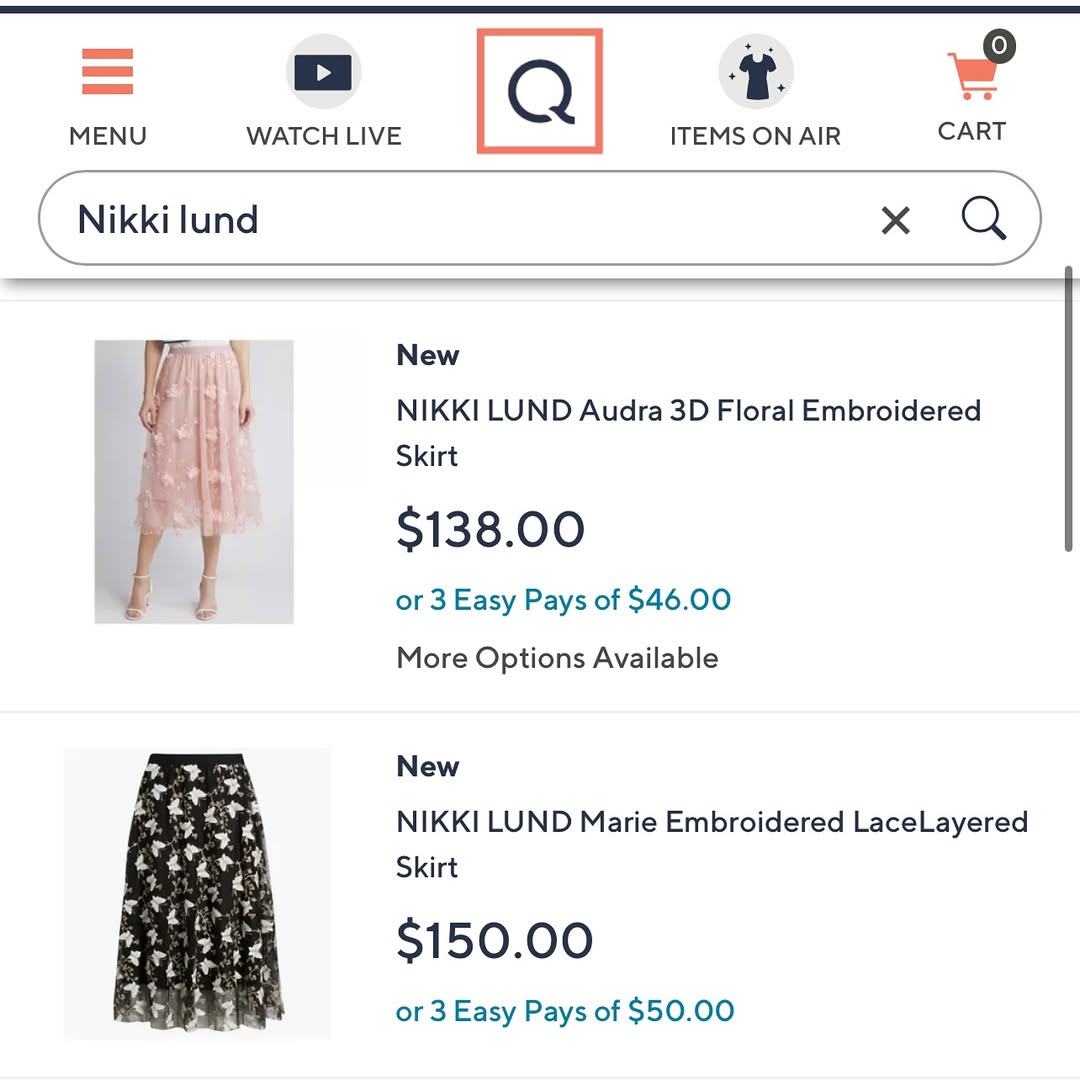
Task: Click 3 Easy Pays of $46.00 link
Action: tap(563, 600)
